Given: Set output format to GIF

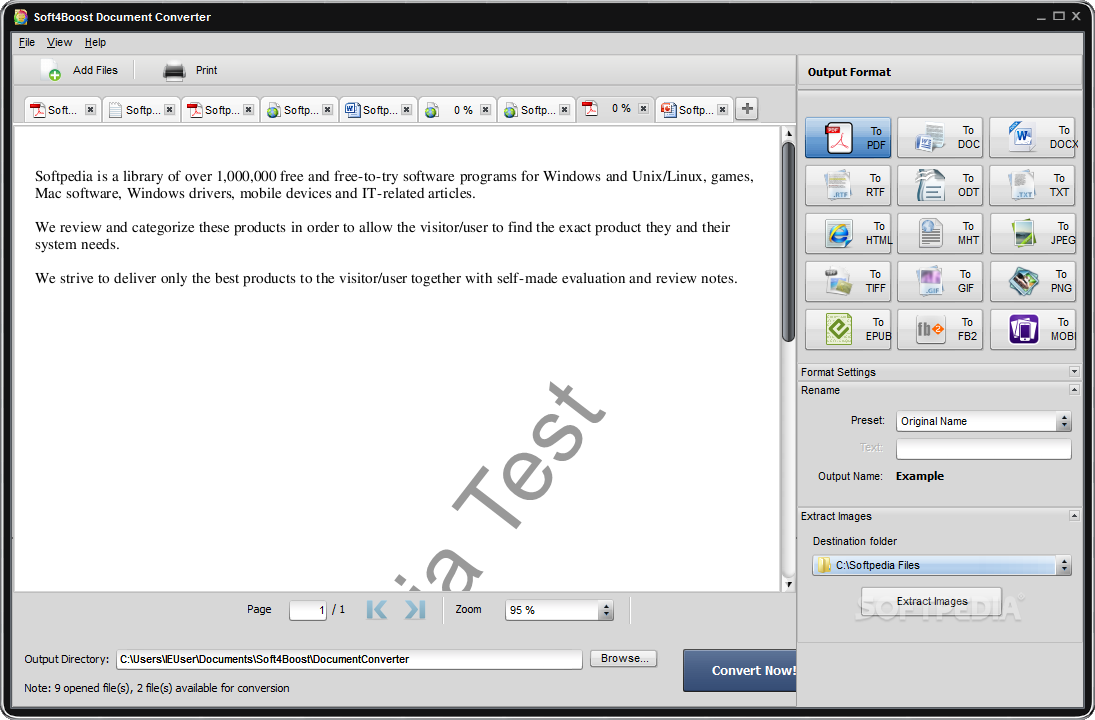Looking at the screenshot, I should (x=939, y=281).
